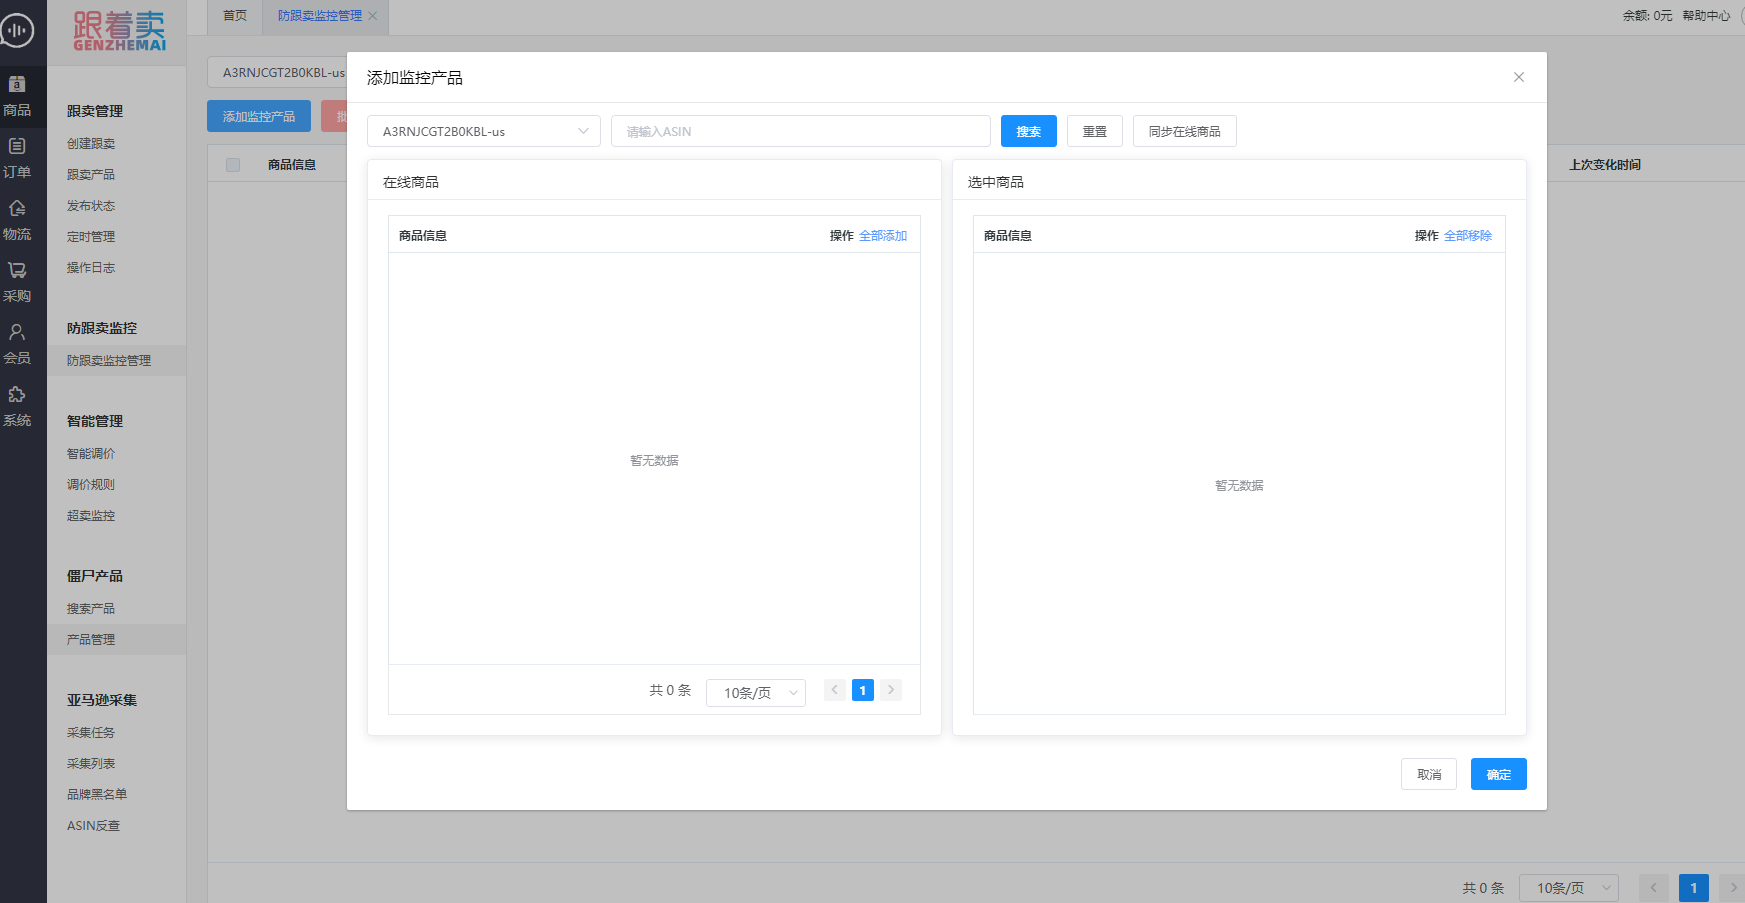Viewport: 1745px width, 903px height.
Task: Toggle the select-all checkbox in background table
Action: 233,165
